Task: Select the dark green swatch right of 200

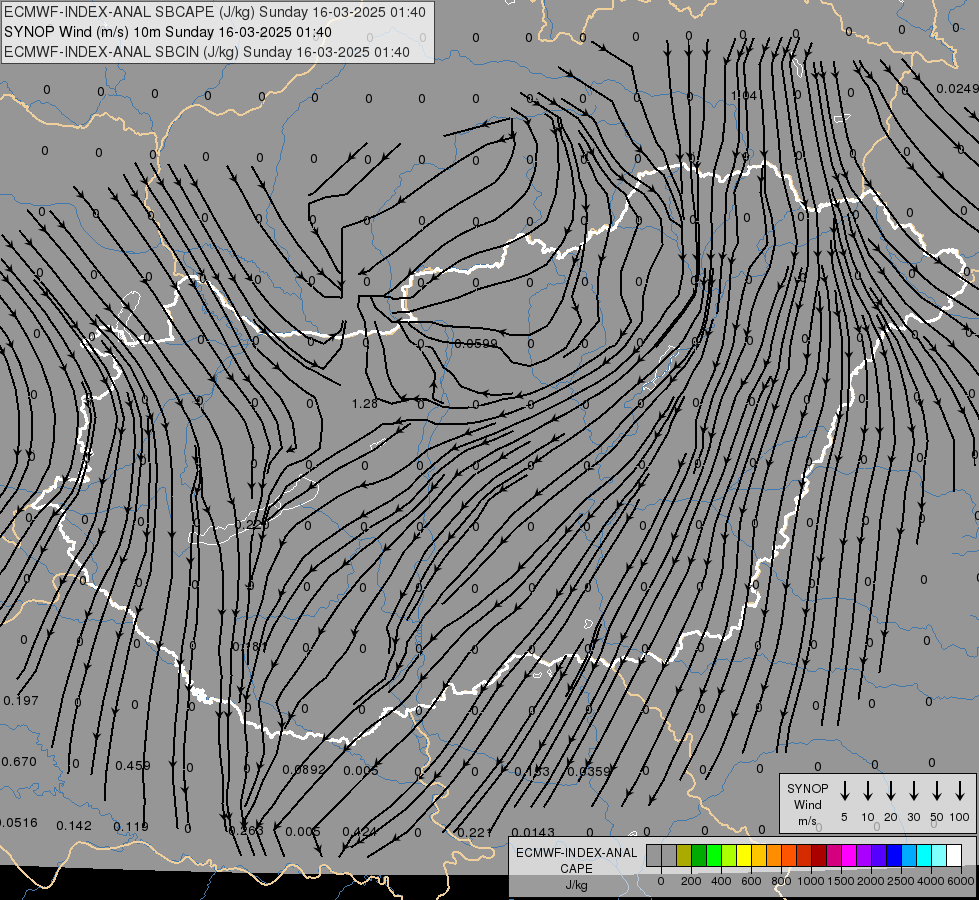Action: (x=699, y=856)
